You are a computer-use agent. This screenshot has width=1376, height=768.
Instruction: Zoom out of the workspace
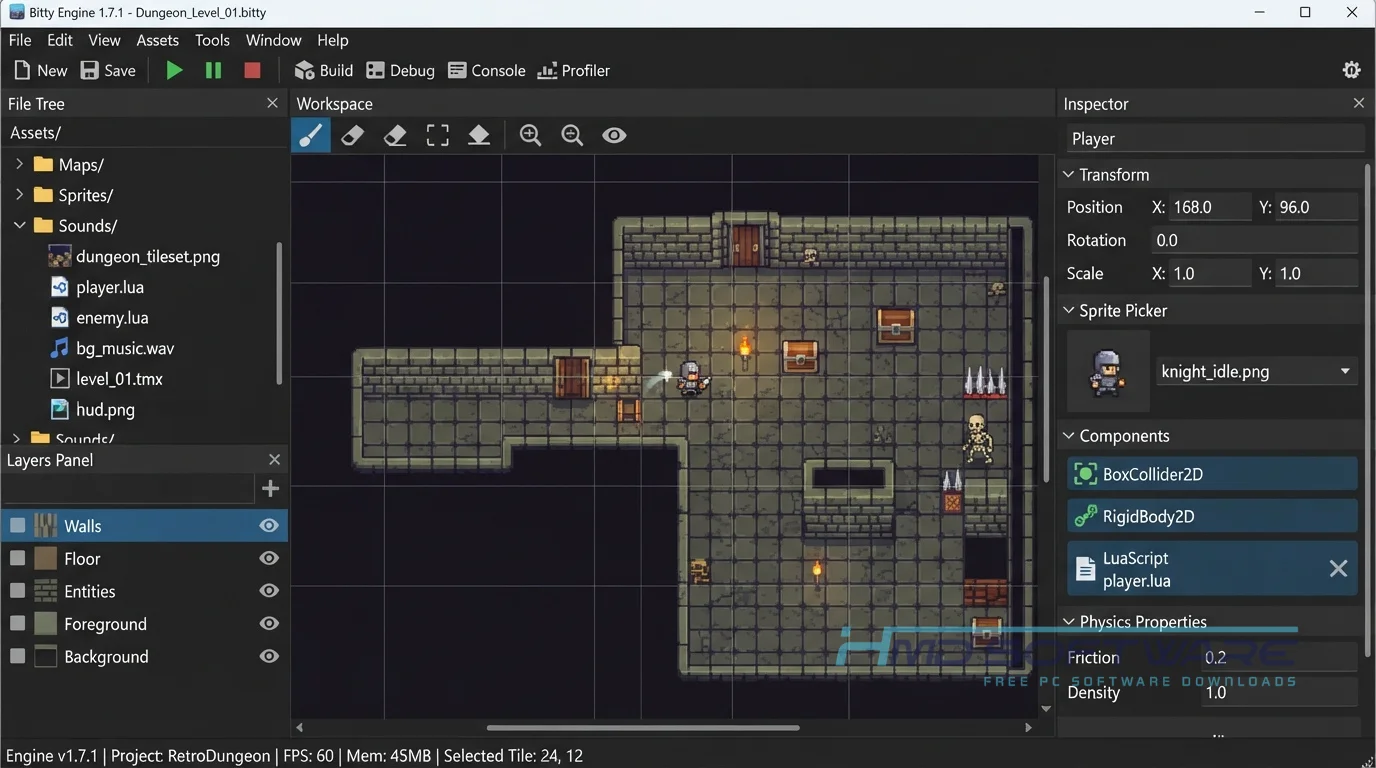(572, 135)
